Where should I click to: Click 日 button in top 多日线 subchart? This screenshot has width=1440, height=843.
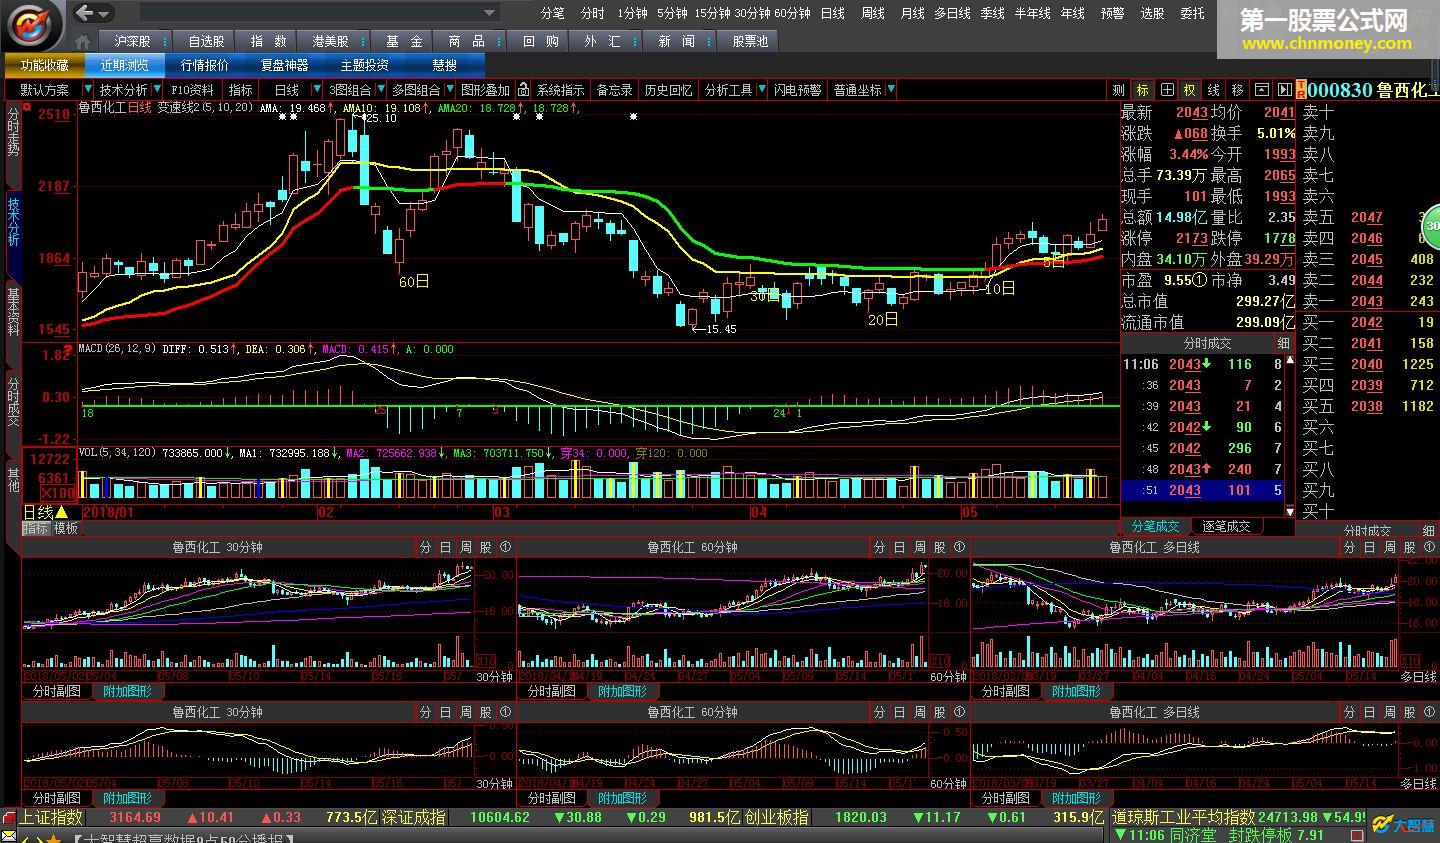pos(1369,547)
